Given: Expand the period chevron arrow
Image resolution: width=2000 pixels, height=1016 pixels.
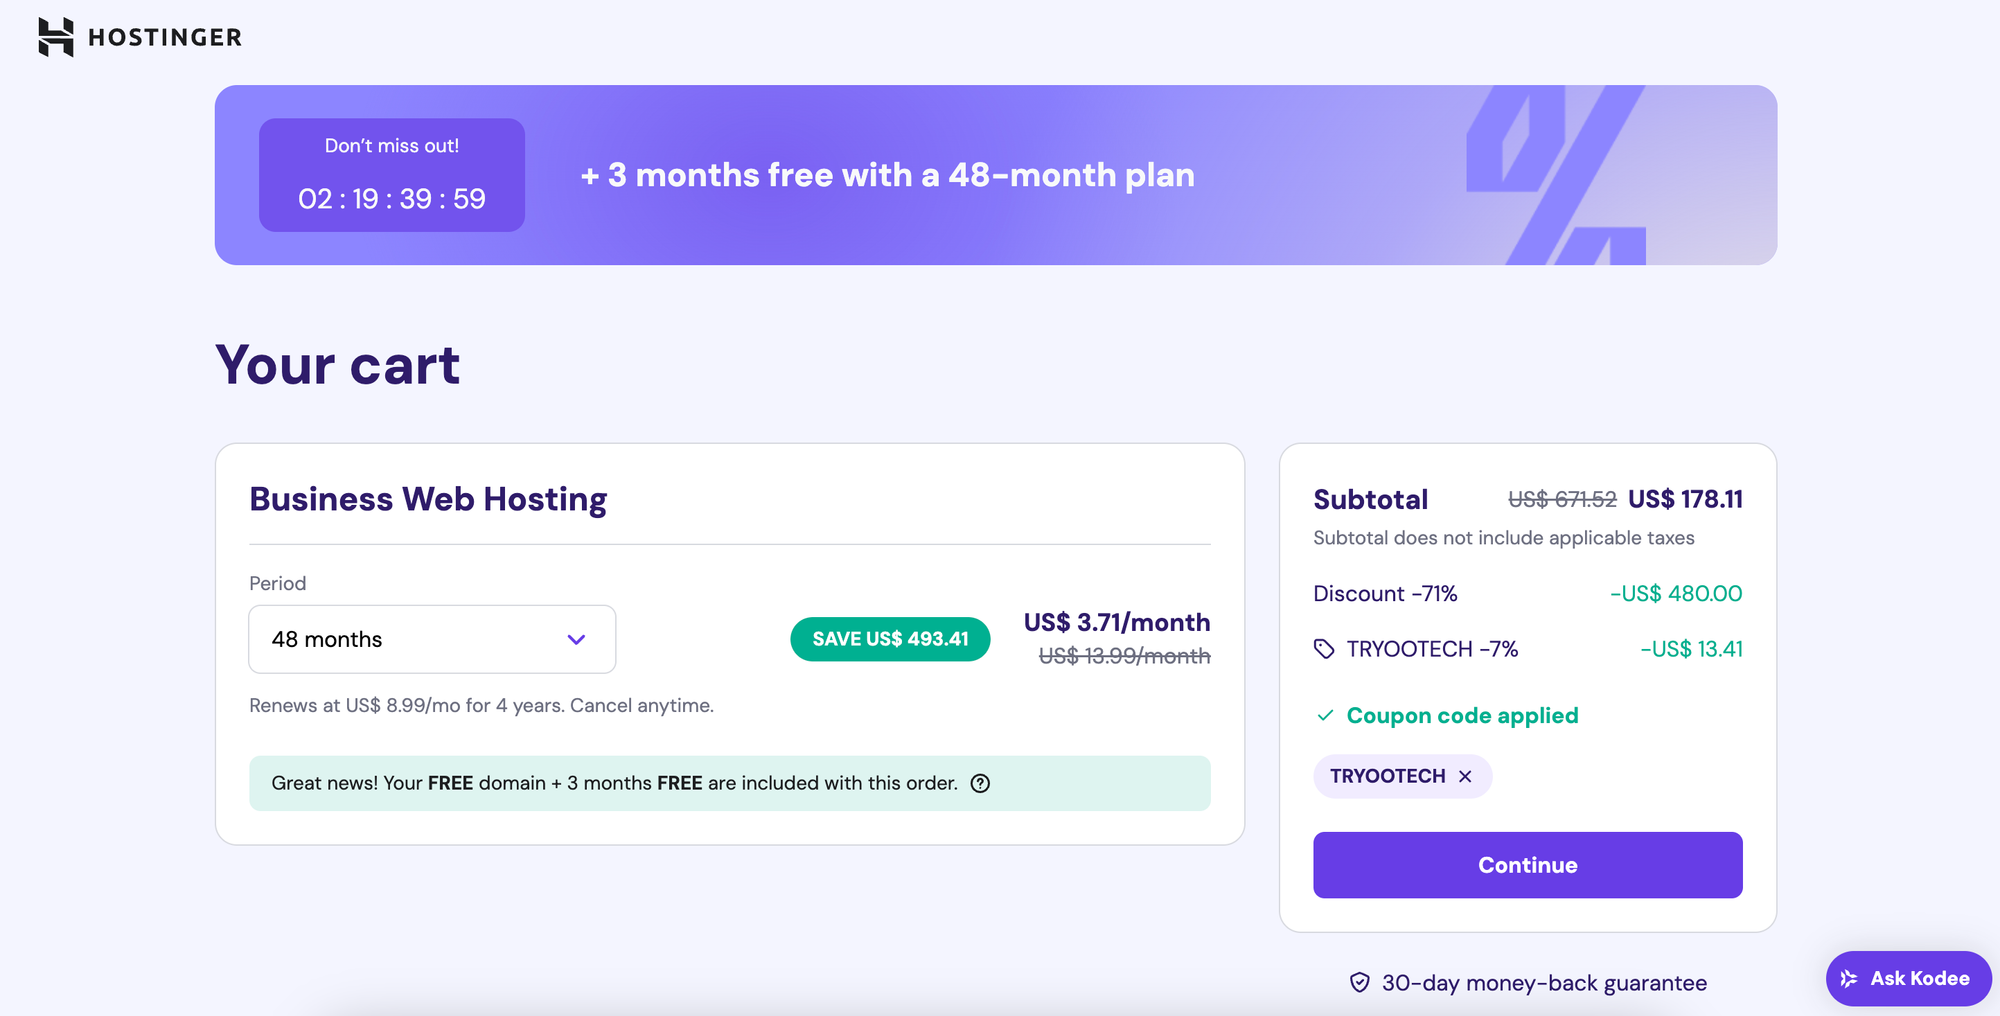Looking at the screenshot, I should [x=576, y=639].
